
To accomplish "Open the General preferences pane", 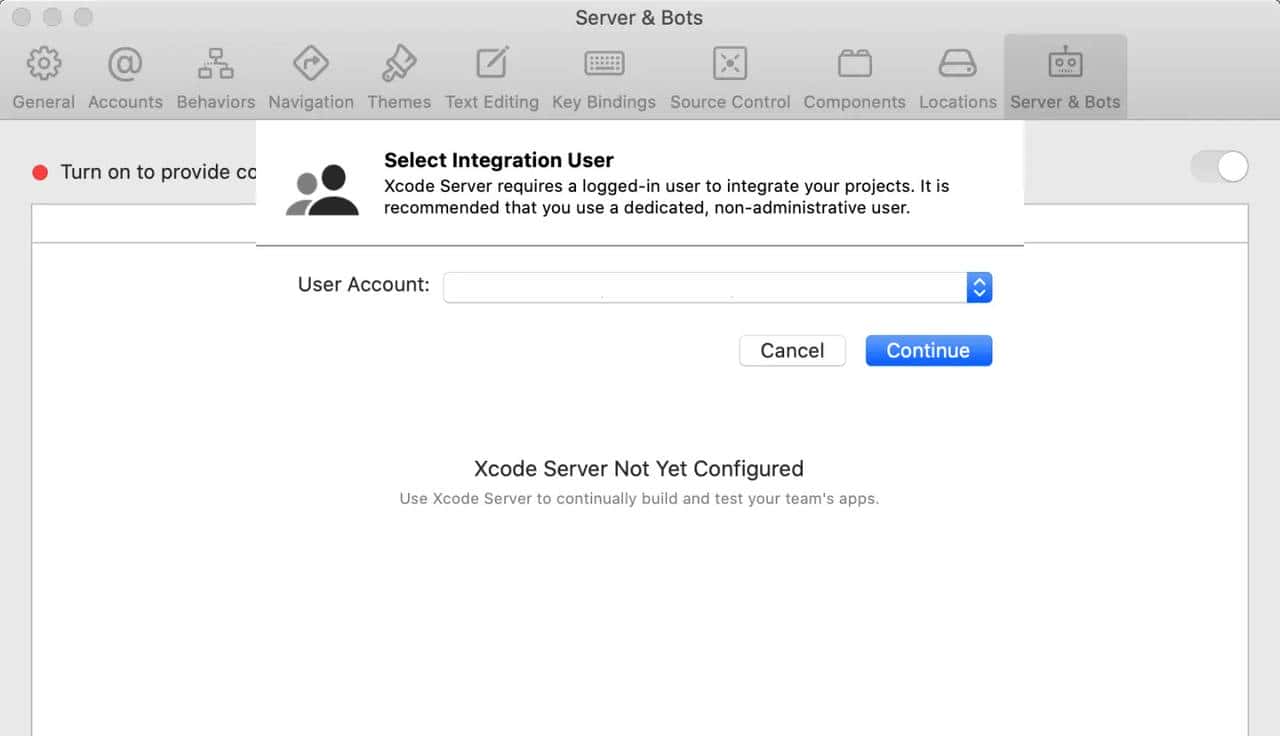I will click(x=43, y=75).
